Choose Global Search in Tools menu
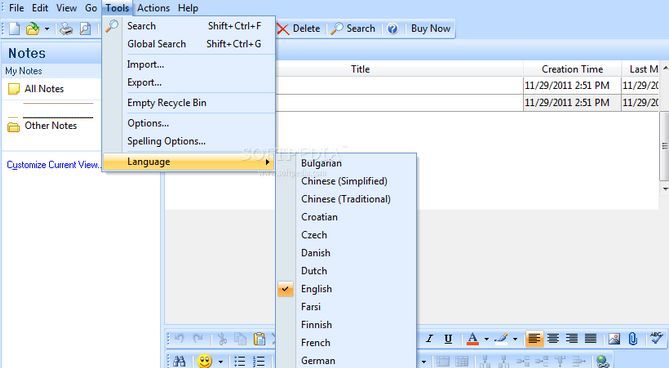Viewport: 669px width, 368px height. (189, 44)
